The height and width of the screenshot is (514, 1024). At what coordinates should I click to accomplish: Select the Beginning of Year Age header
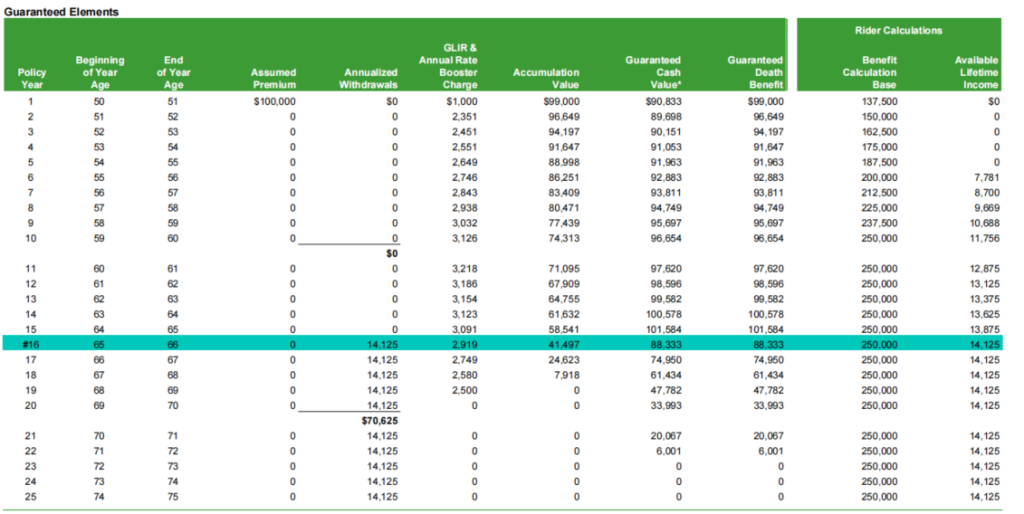[100, 72]
